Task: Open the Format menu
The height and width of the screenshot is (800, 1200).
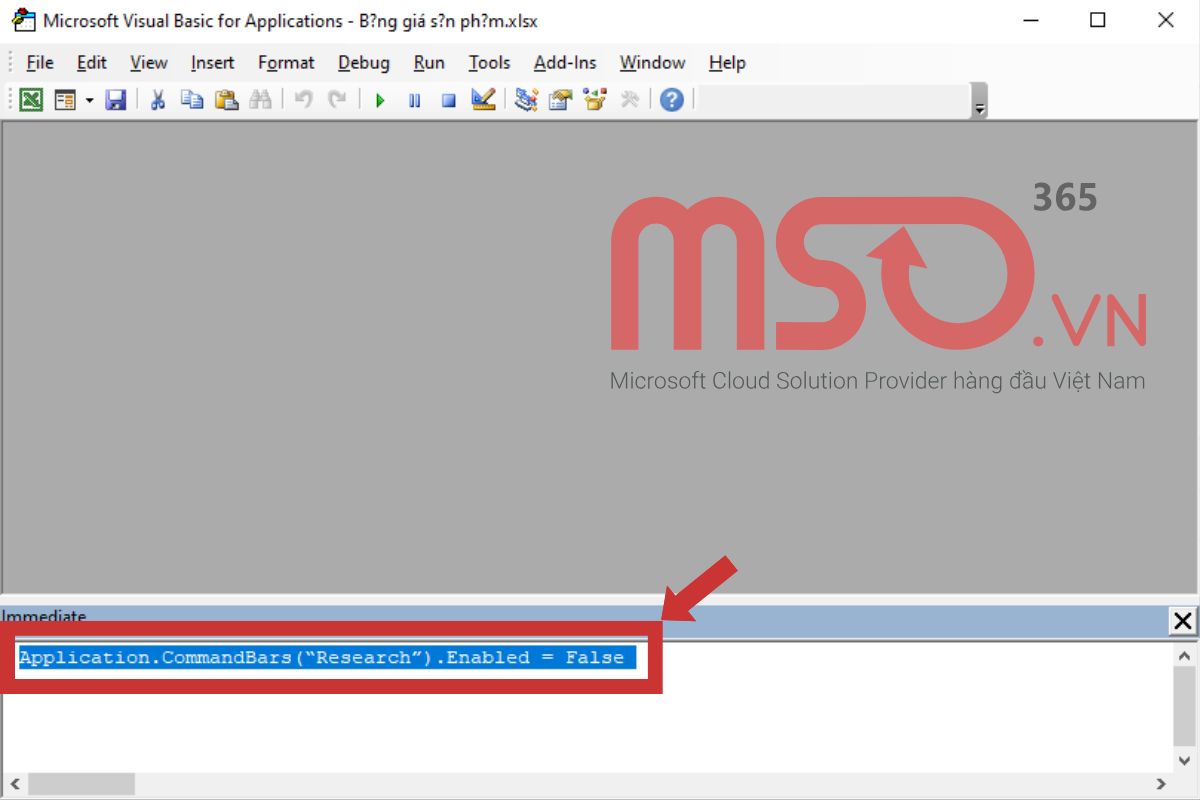Action: click(x=286, y=62)
